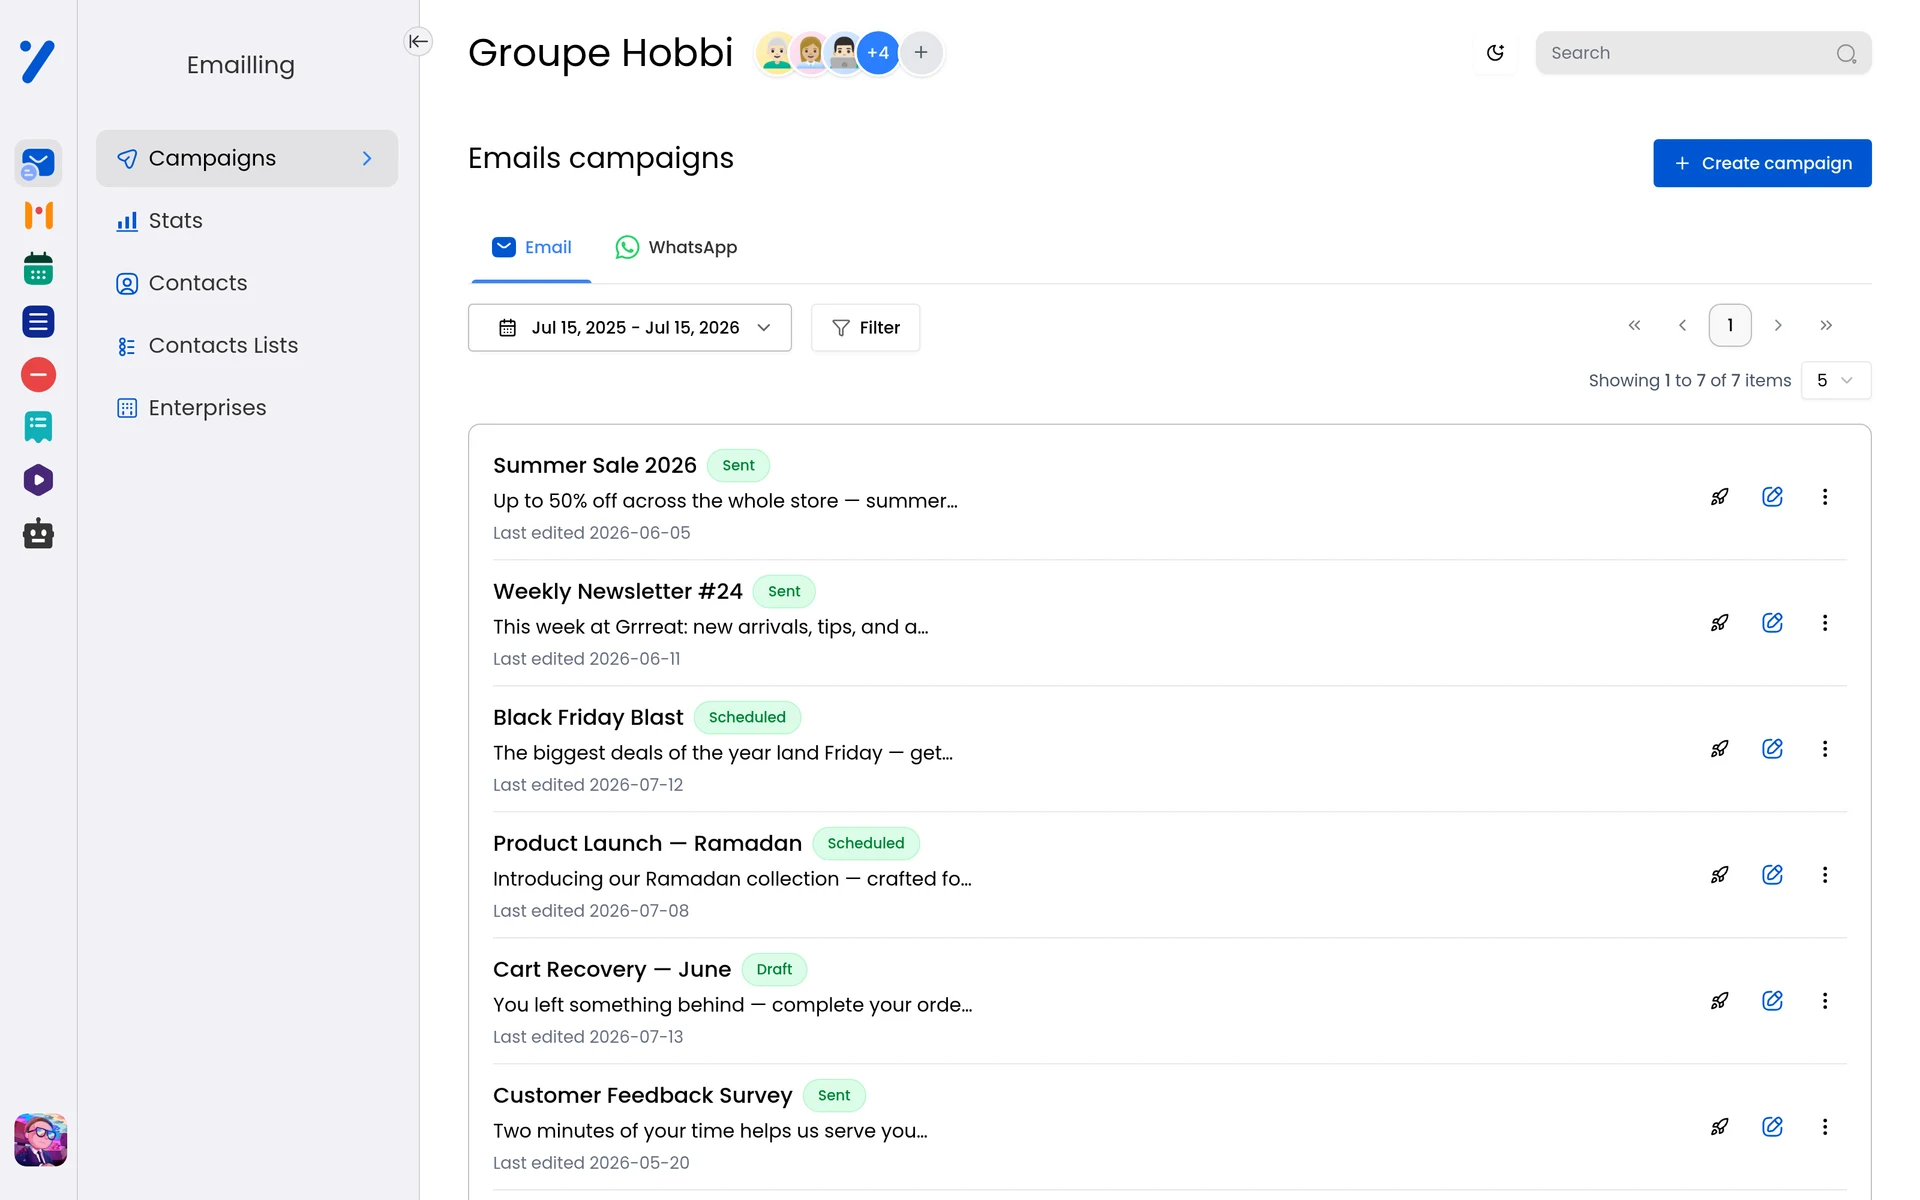Image resolution: width=1920 pixels, height=1200 pixels.
Task: Open more options for Black Friday Blast
Action: (x=1825, y=749)
